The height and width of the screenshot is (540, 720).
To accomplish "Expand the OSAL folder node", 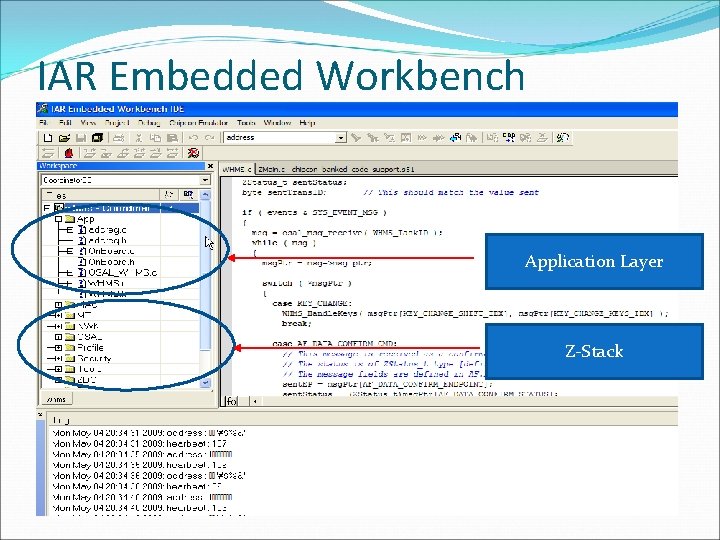I will click(x=58, y=337).
